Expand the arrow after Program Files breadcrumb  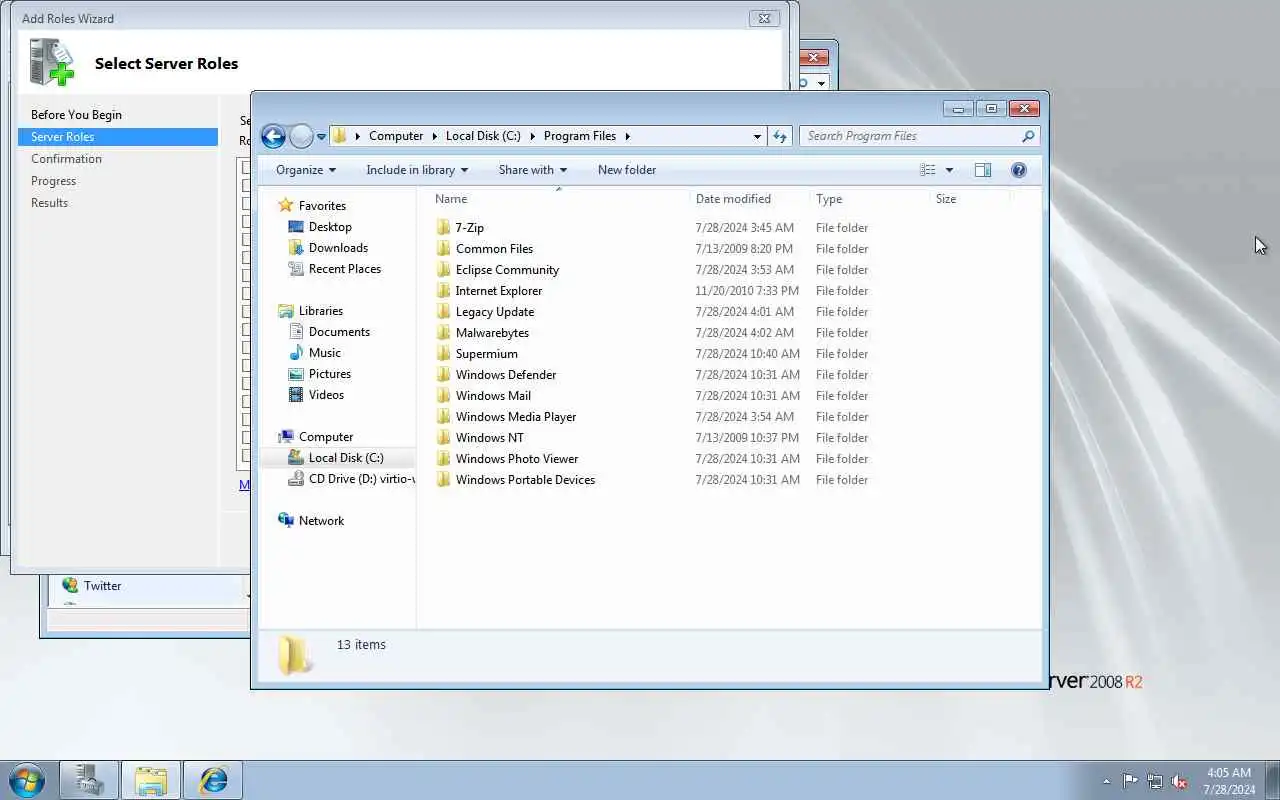pyautogui.click(x=627, y=136)
